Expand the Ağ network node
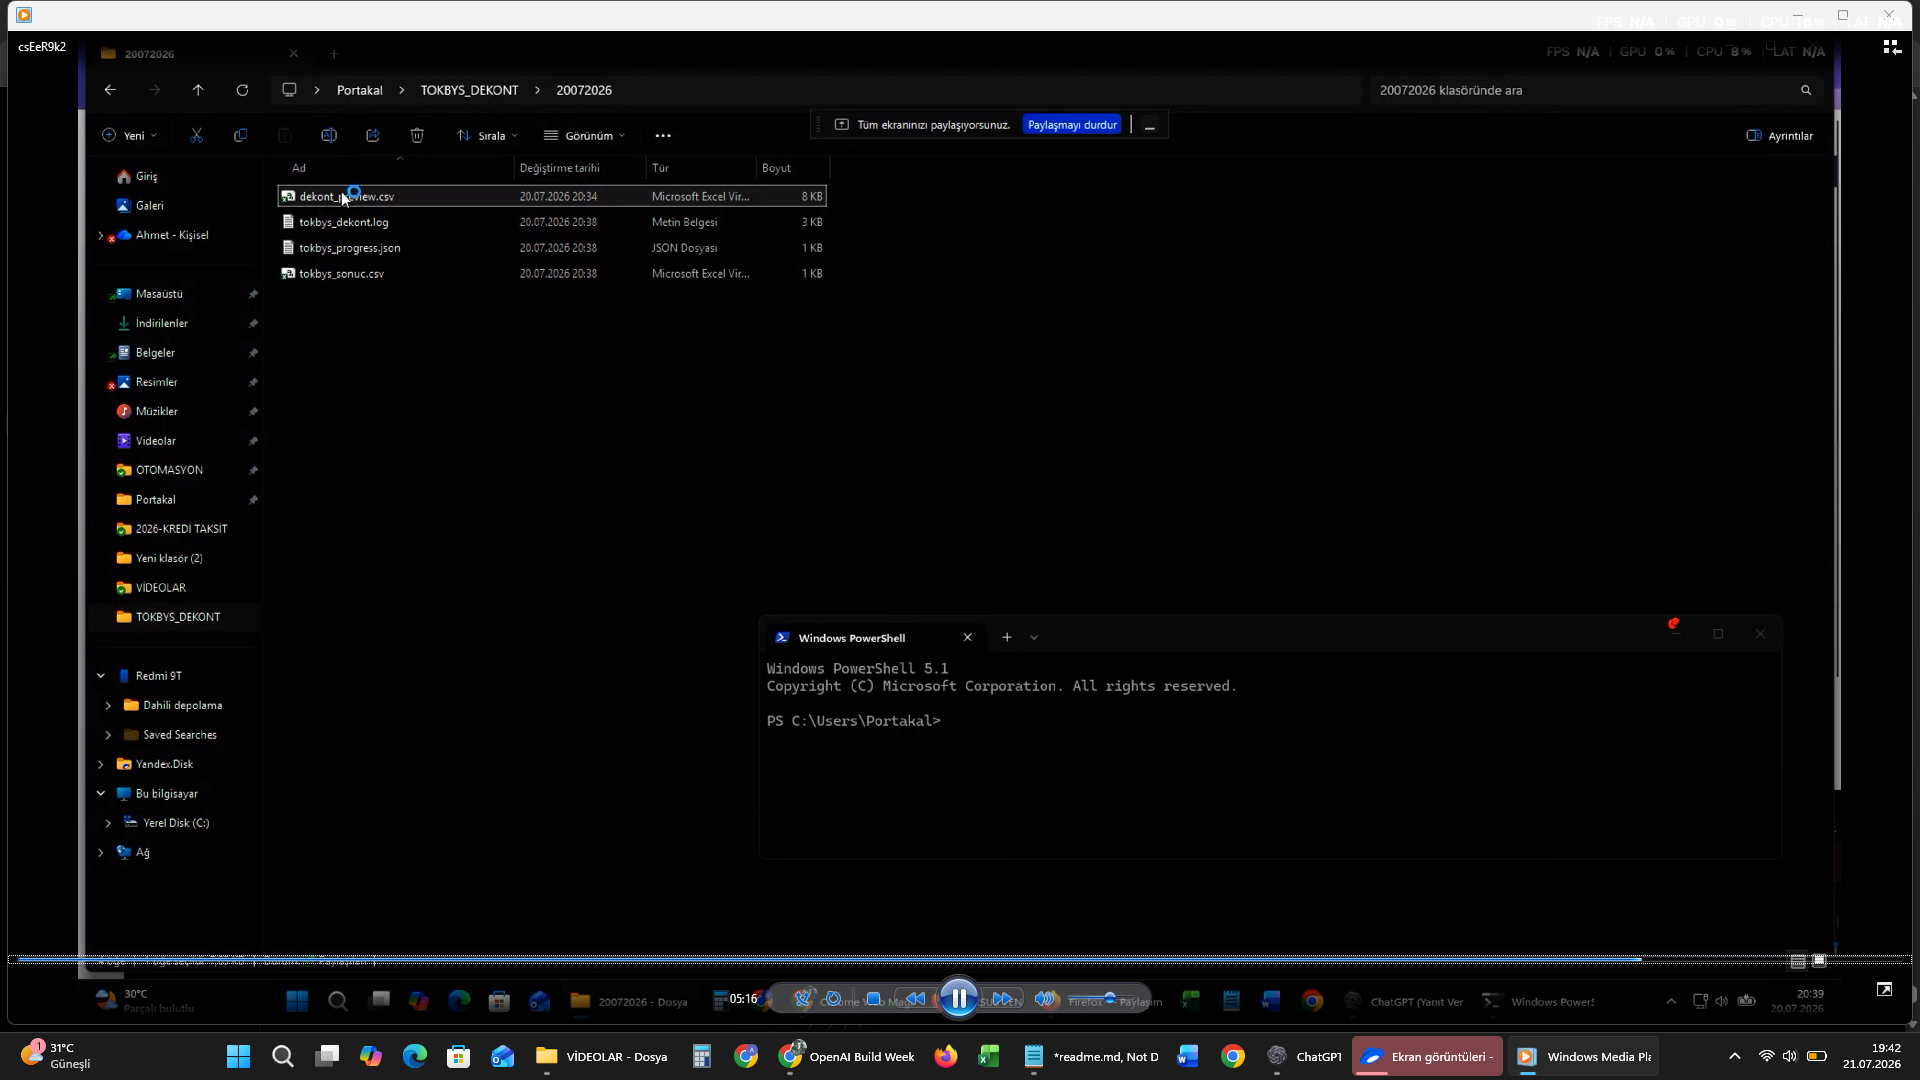Screen dimensions: 1920x1080 tap(100, 853)
